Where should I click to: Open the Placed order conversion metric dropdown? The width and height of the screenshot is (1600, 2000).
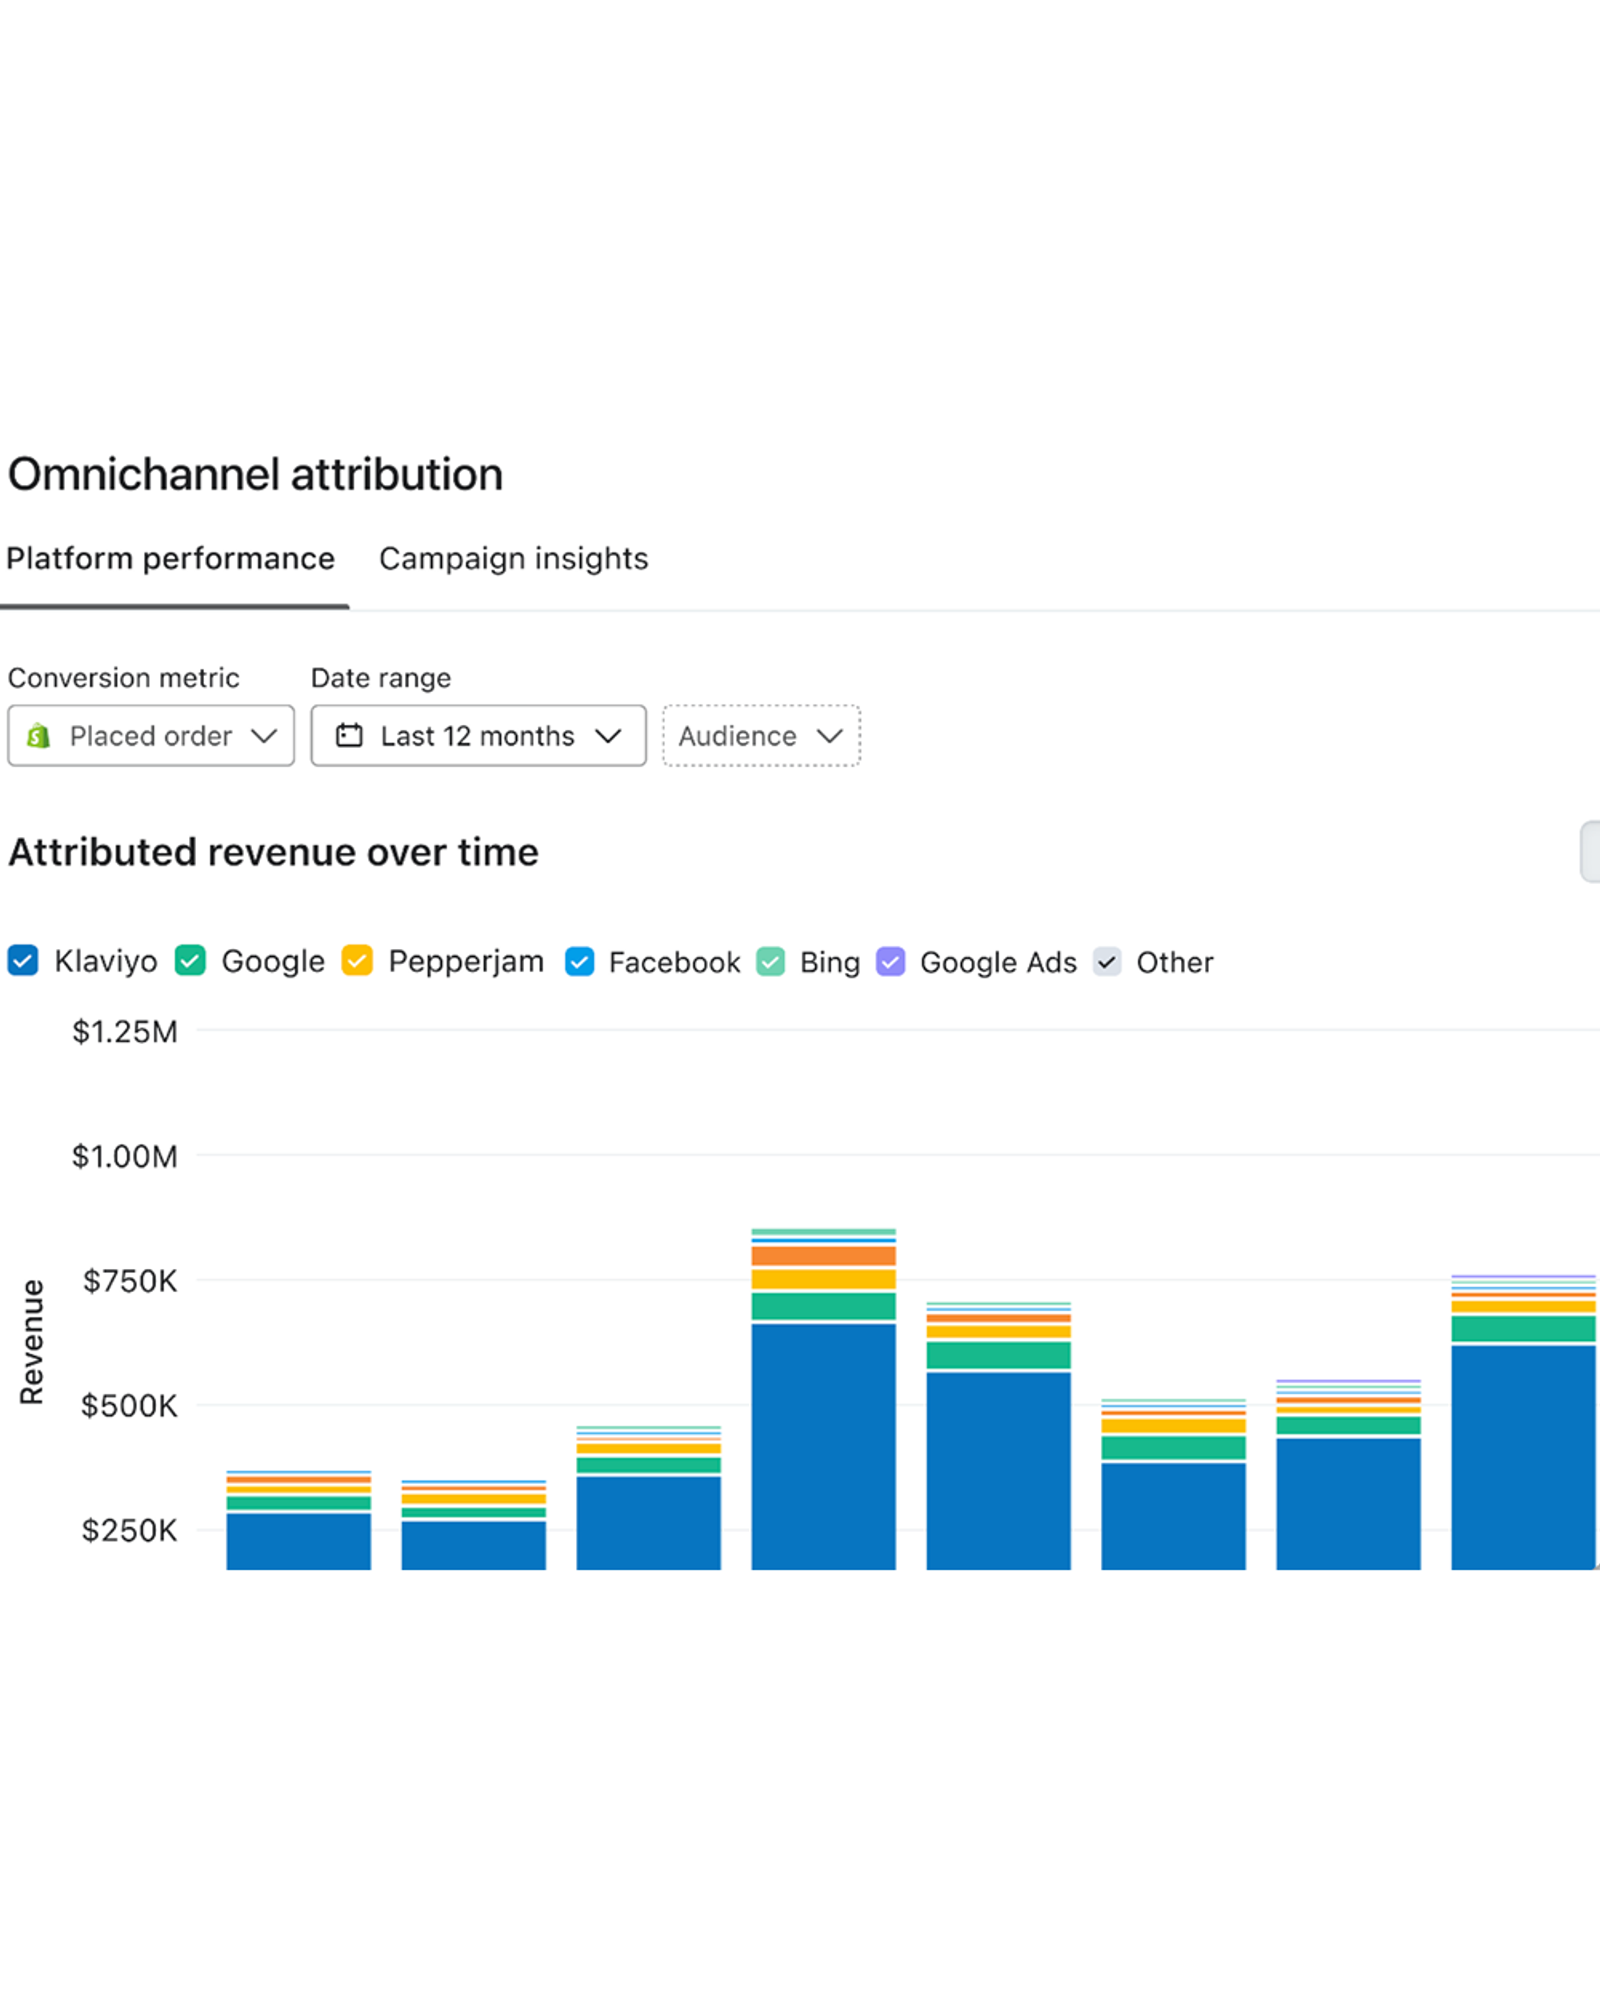pyautogui.click(x=151, y=736)
